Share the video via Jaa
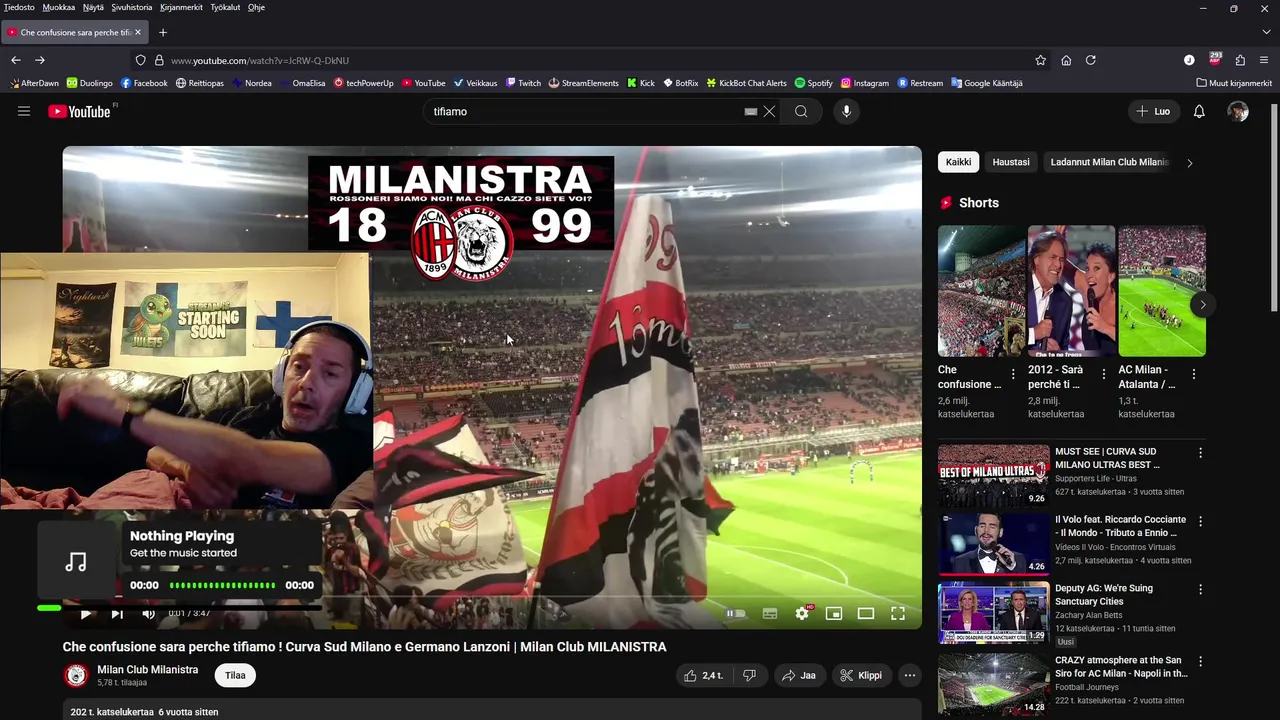 pyautogui.click(x=799, y=675)
